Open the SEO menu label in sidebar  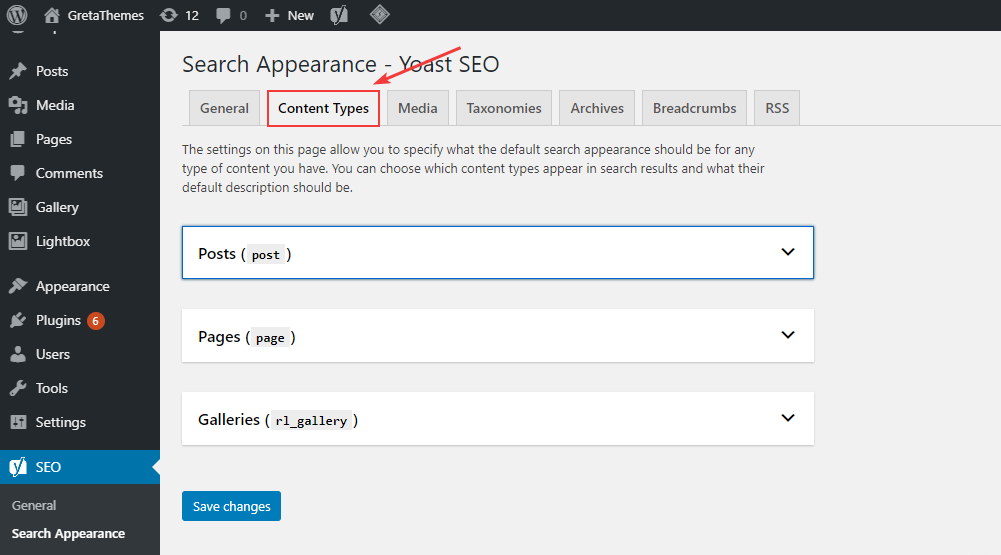point(48,467)
